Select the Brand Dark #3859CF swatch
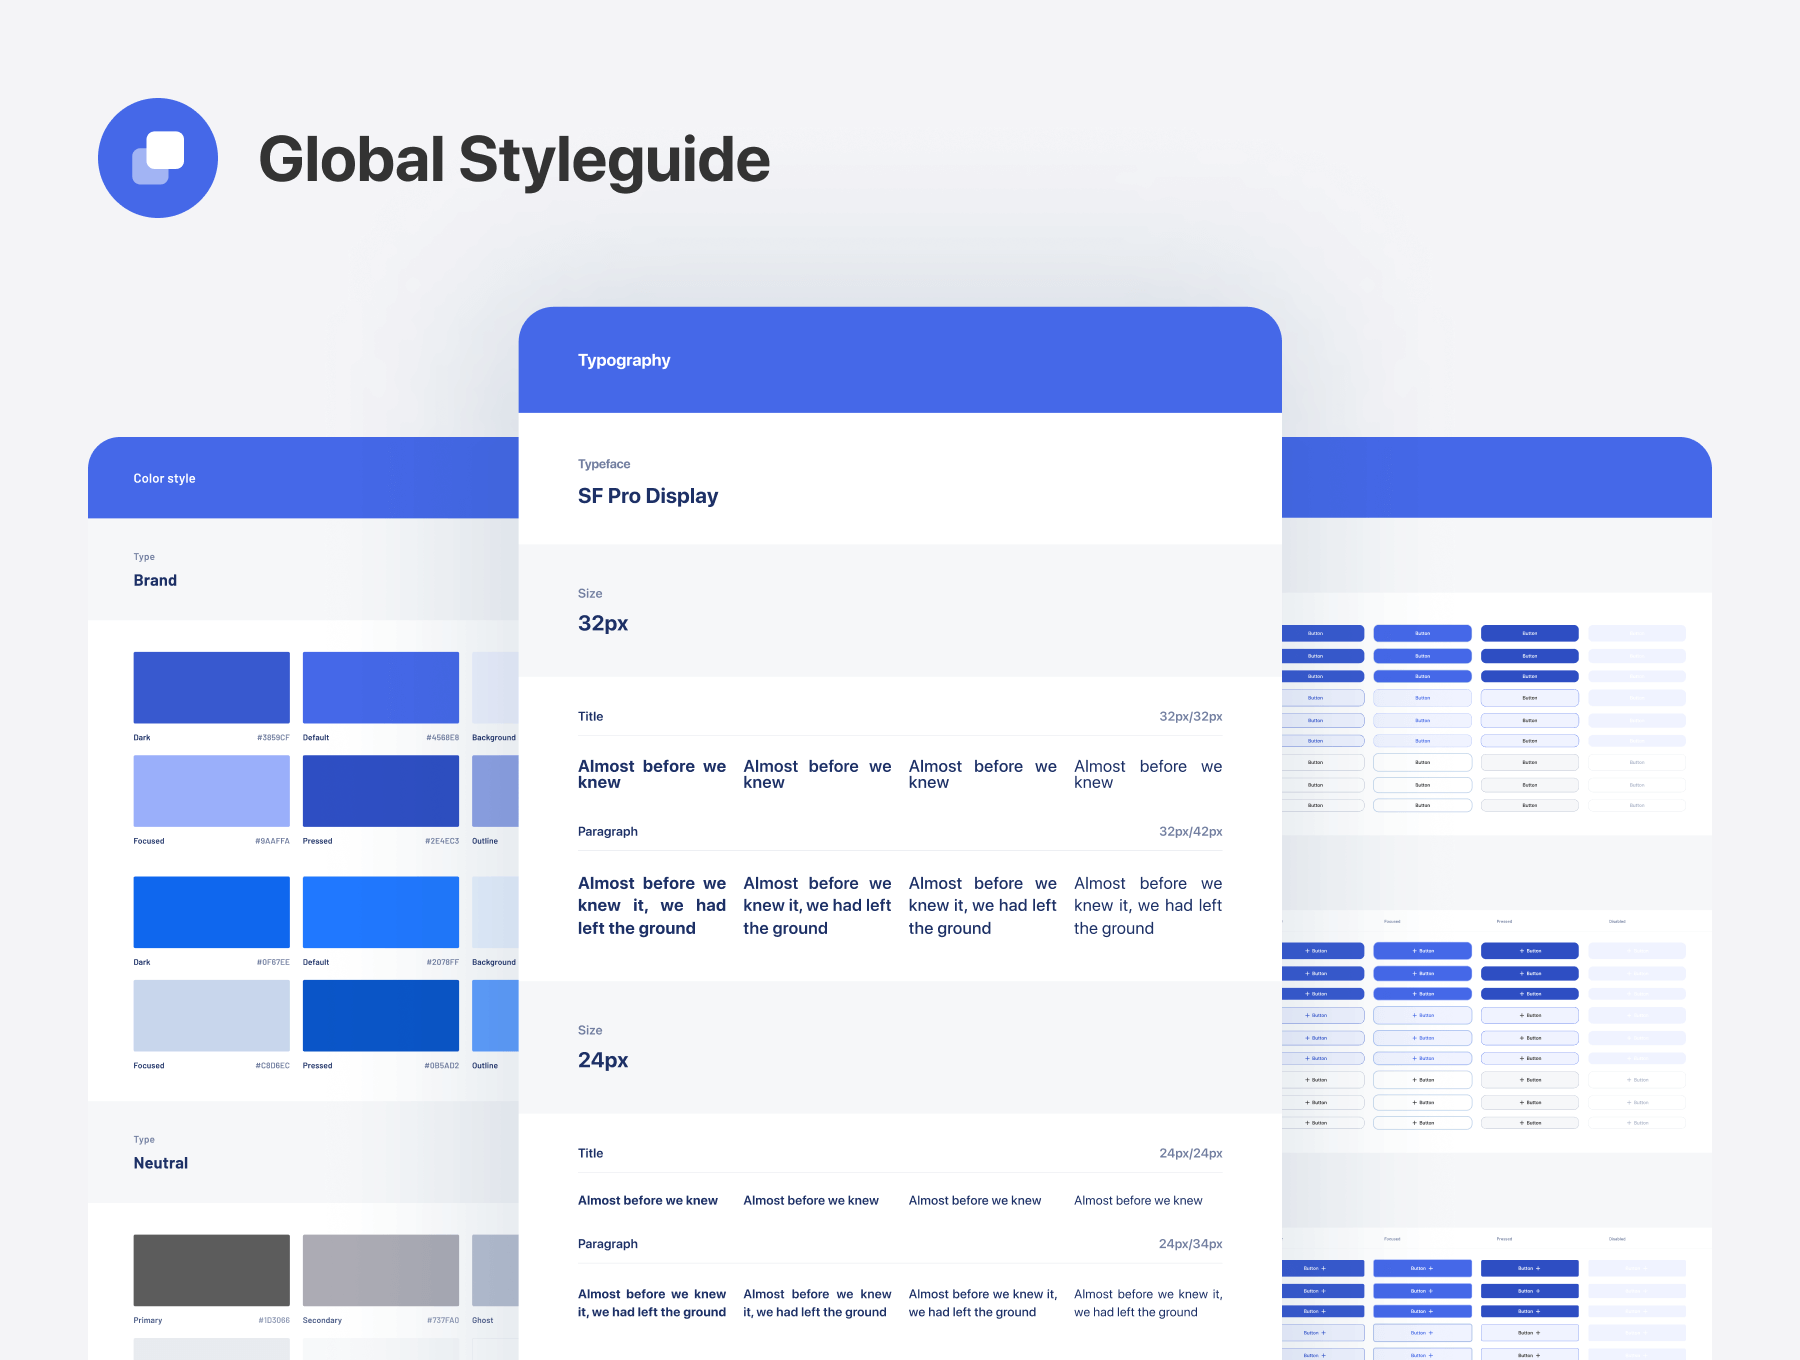 211,688
